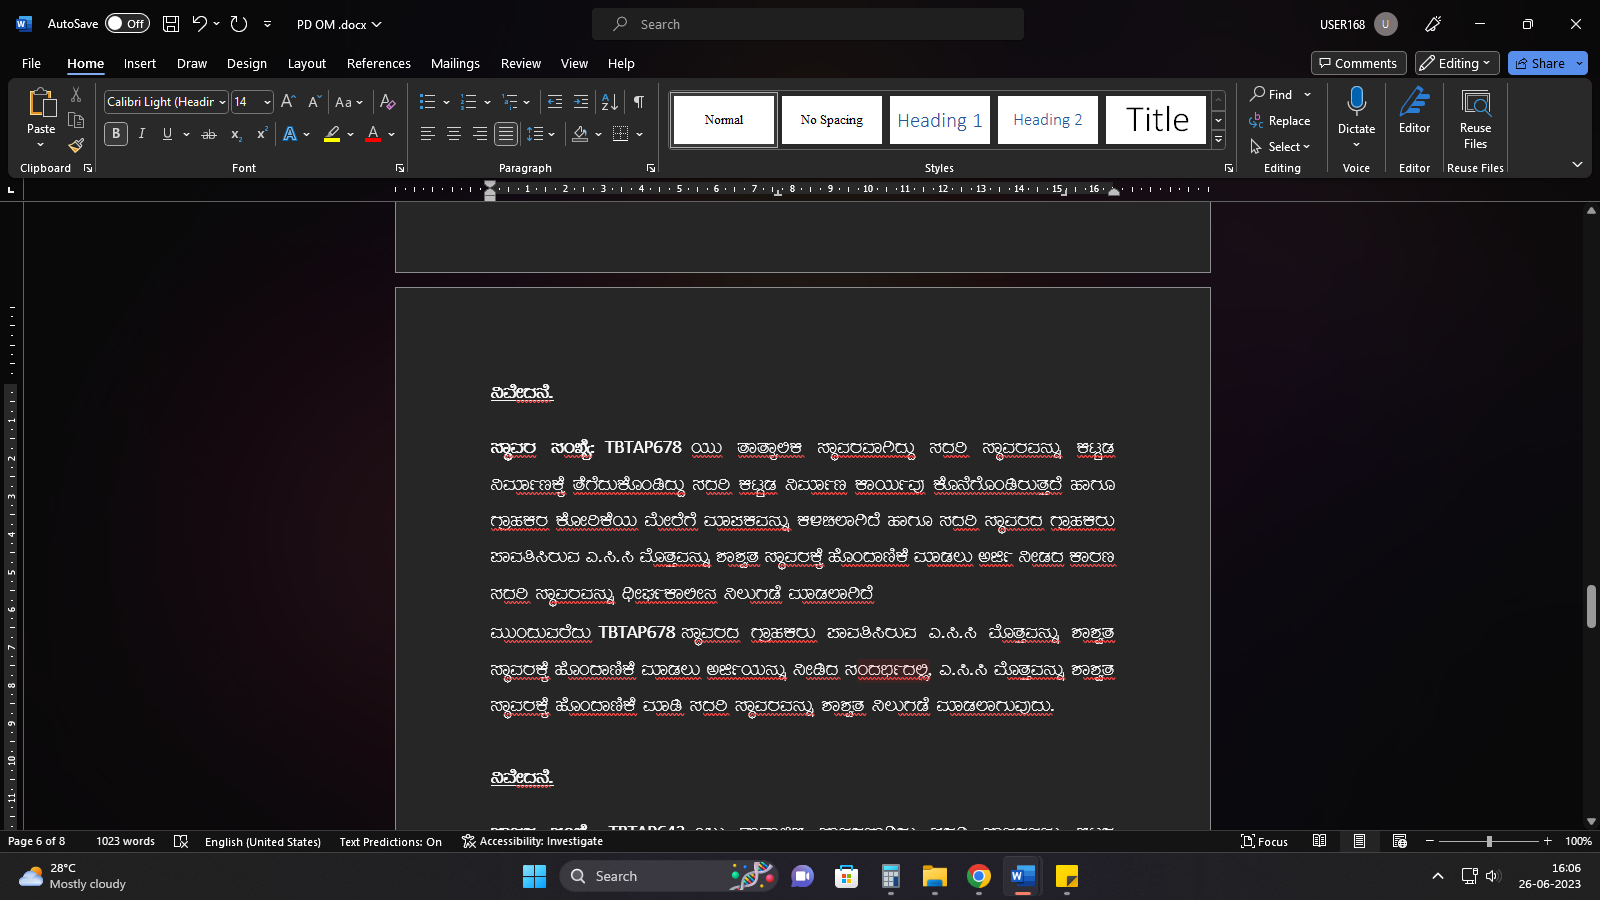
Task: Expand the bullets list dropdown arrow
Action: pyautogui.click(x=446, y=102)
